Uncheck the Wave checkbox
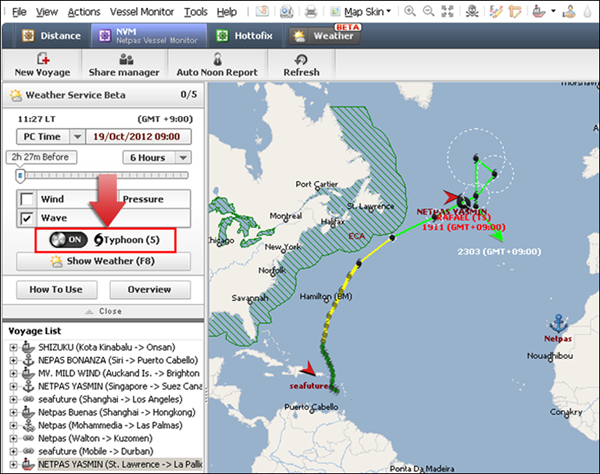Image resolution: width=600 pixels, height=474 pixels. [x=27, y=218]
